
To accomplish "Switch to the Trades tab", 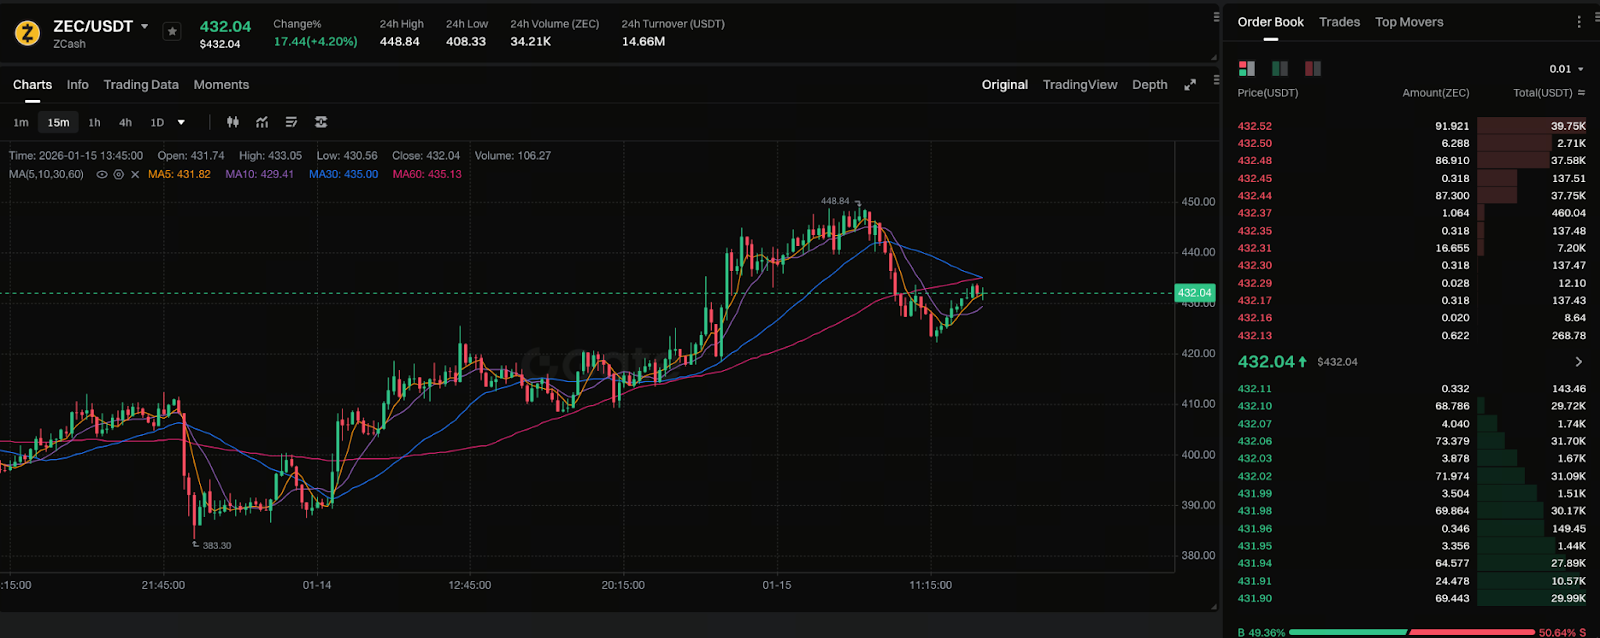I will [x=1339, y=22].
